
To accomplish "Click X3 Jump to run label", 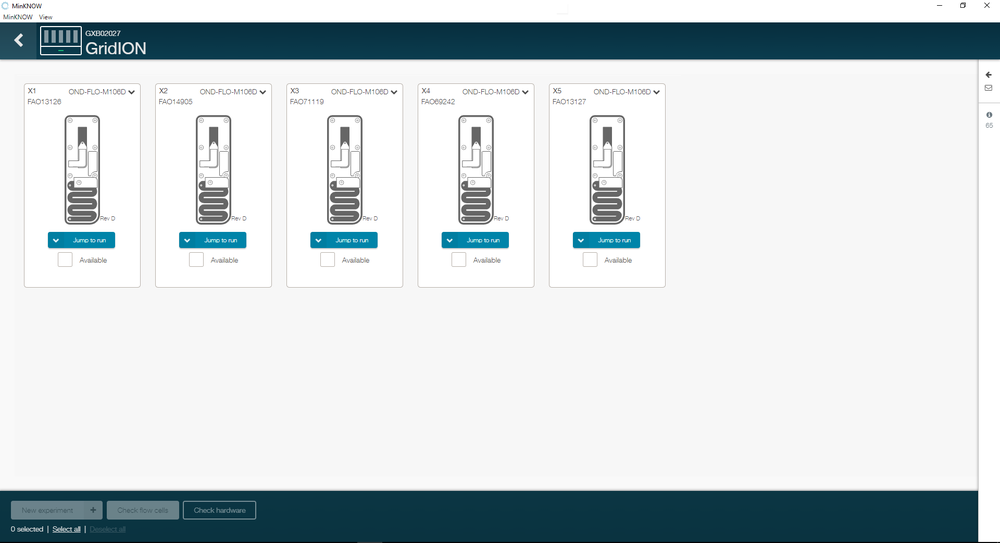I will click(x=352, y=241).
